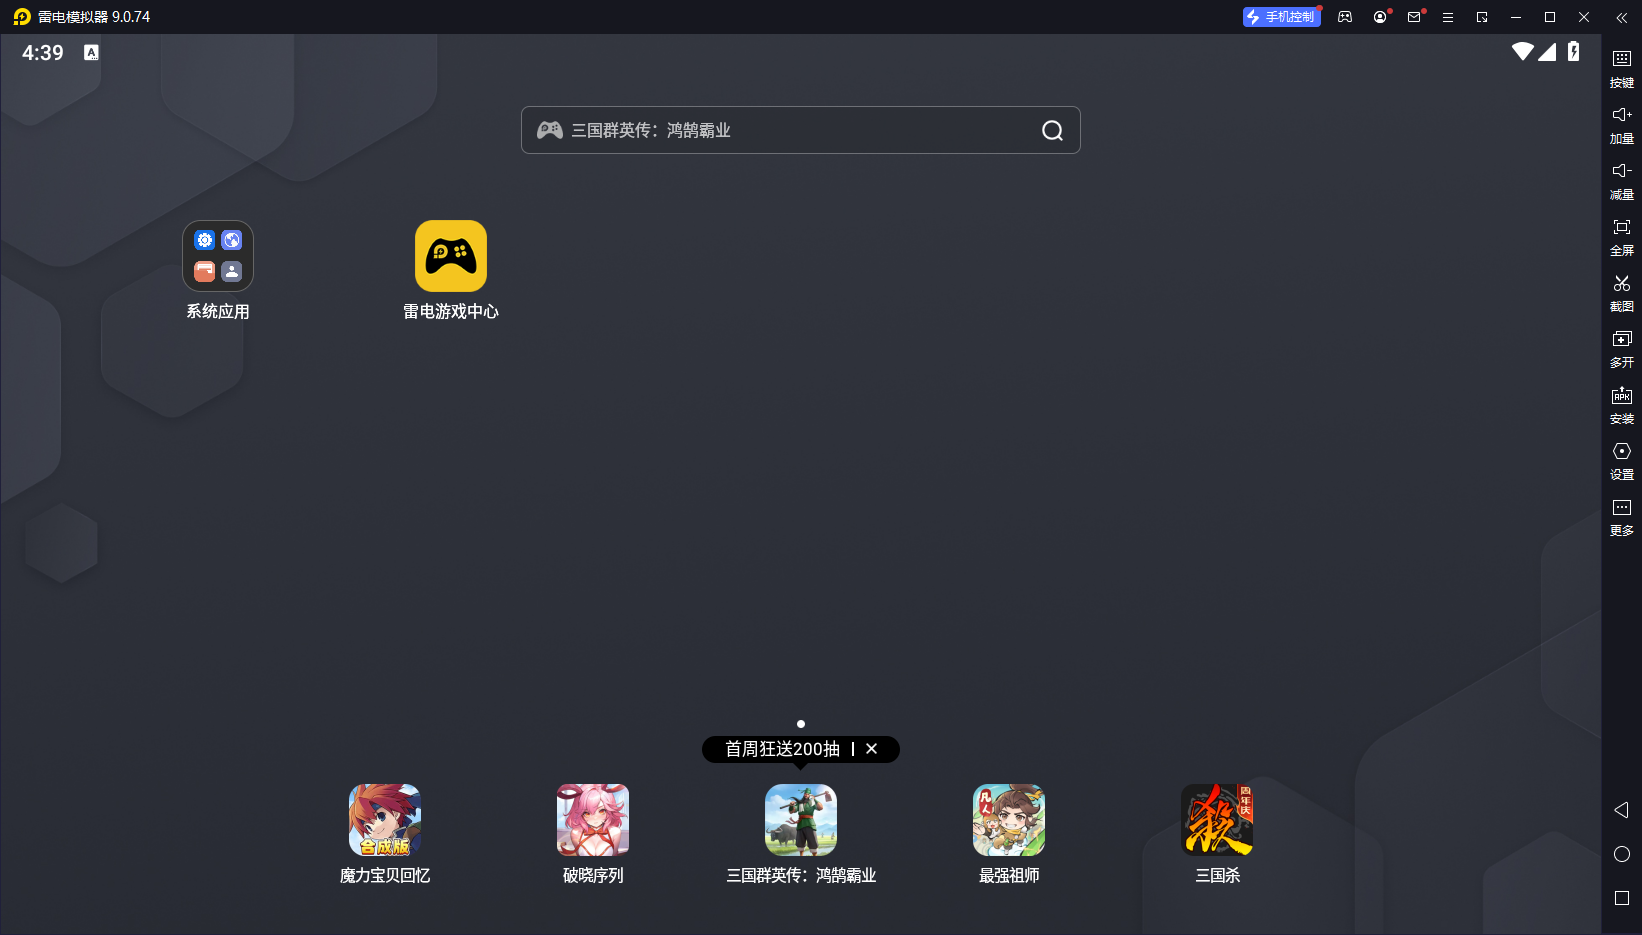Viewport: 1642px width, 935px height.
Task: Take a screenshot with 截图
Action: coord(1622,293)
